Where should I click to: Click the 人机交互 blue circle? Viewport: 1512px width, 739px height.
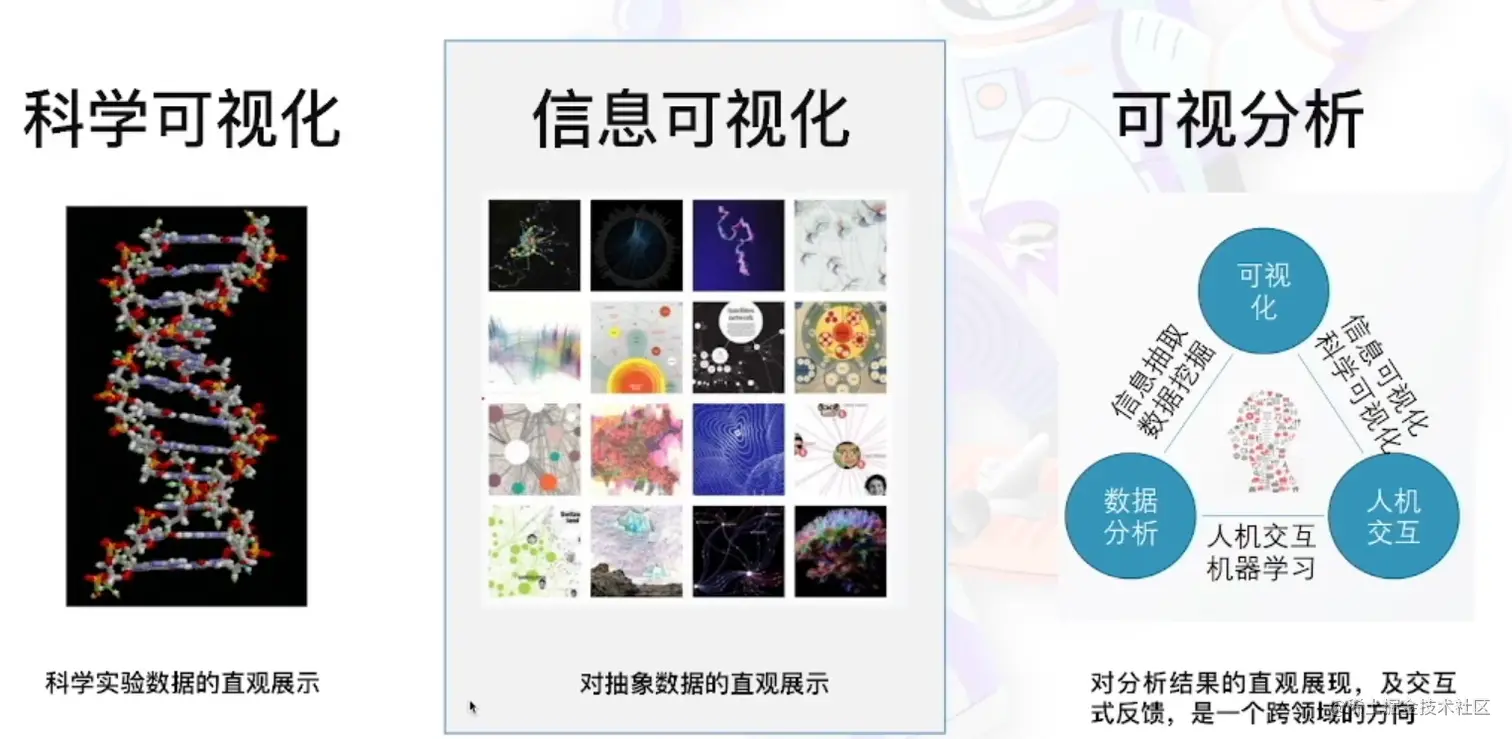coord(1394,515)
